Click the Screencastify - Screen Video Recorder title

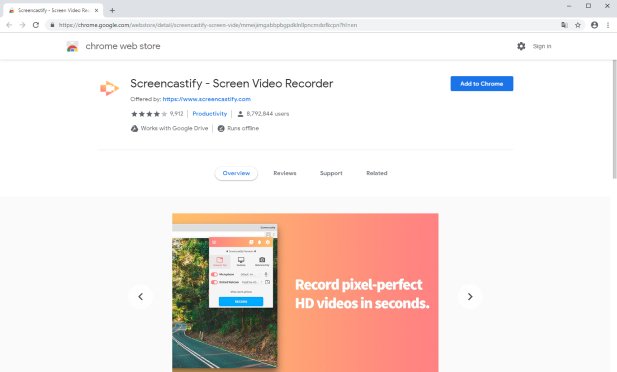click(231, 83)
